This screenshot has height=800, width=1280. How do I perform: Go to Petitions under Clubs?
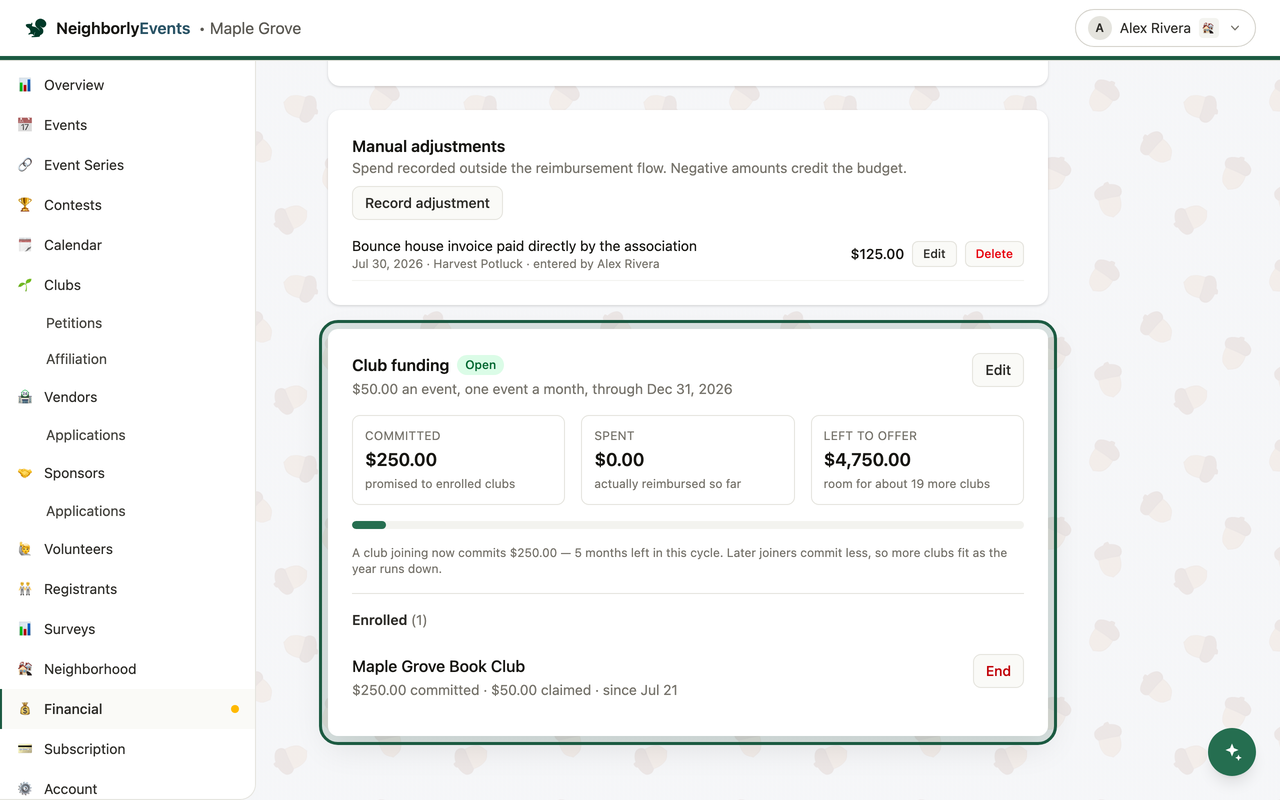pyautogui.click(x=74, y=323)
